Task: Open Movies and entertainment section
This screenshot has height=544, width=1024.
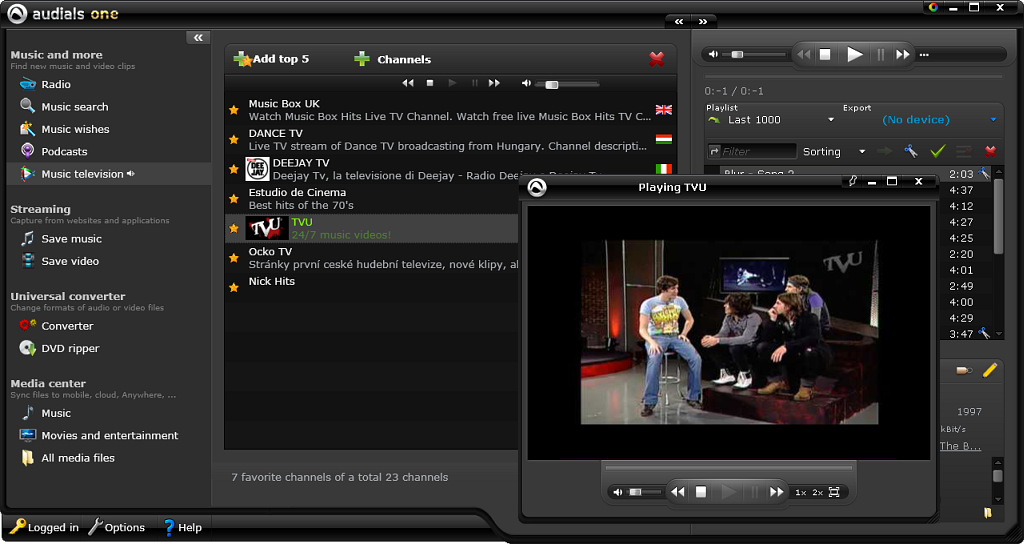Action: click(99, 435)
